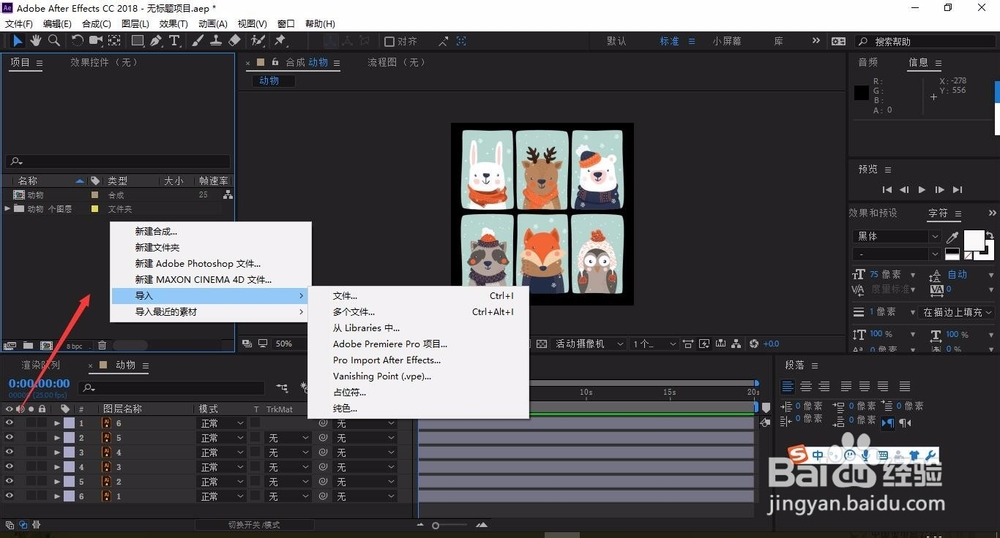1000x538 pixels.
Task: Click the new folder icon in Project panel
Action: point(28,345)
